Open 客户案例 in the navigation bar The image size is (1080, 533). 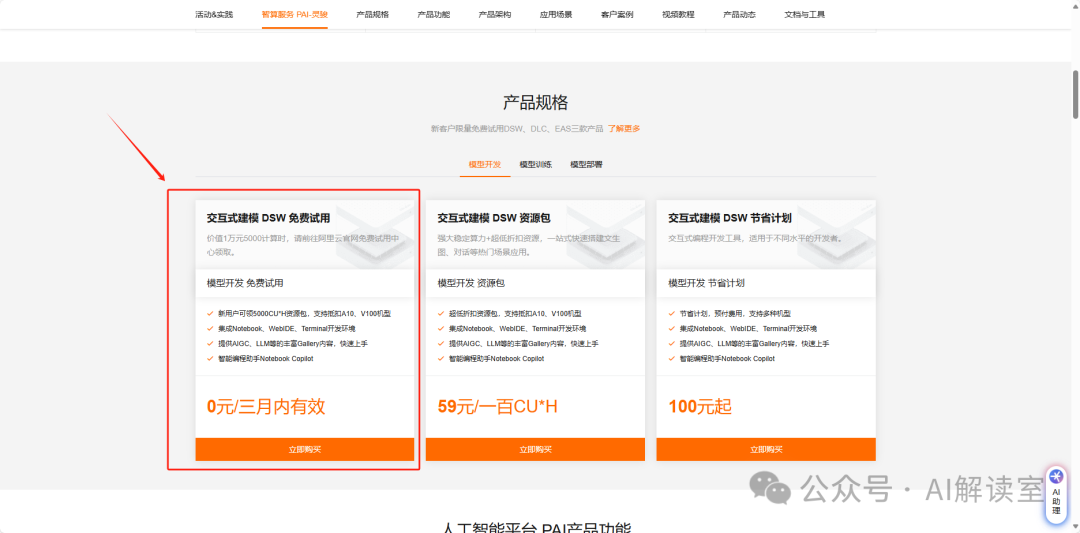617,14
